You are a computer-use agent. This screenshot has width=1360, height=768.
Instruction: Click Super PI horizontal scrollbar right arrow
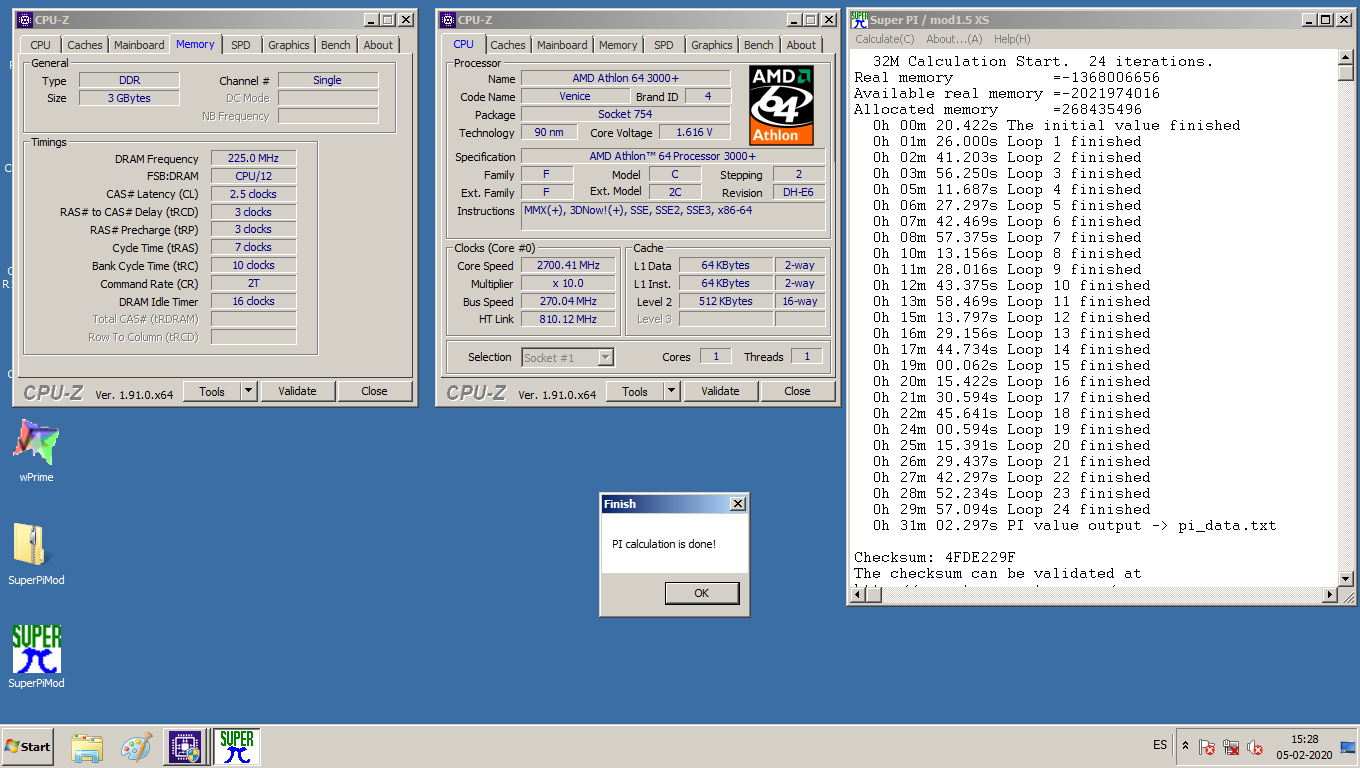point(1330,595)
